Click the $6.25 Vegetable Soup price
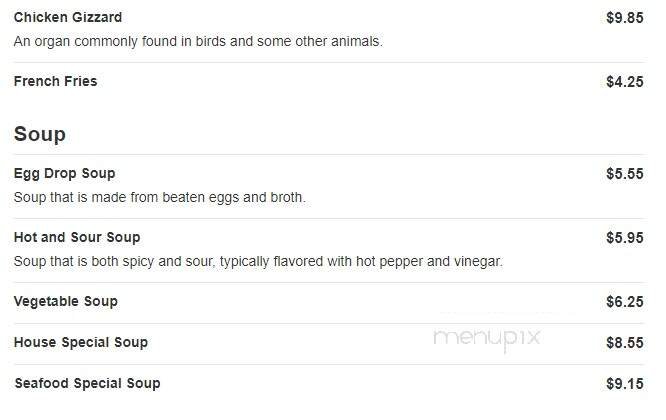 tap(624, 302)
